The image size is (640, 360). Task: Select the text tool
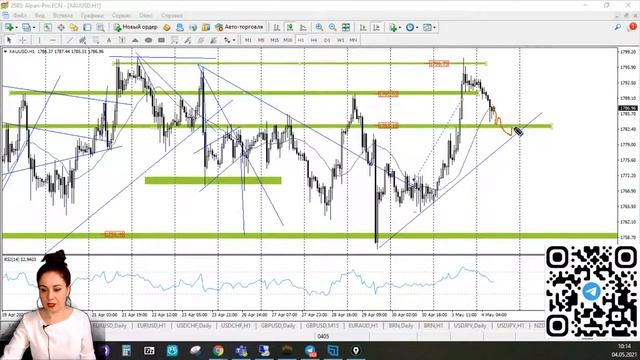[x=109, y=40]
